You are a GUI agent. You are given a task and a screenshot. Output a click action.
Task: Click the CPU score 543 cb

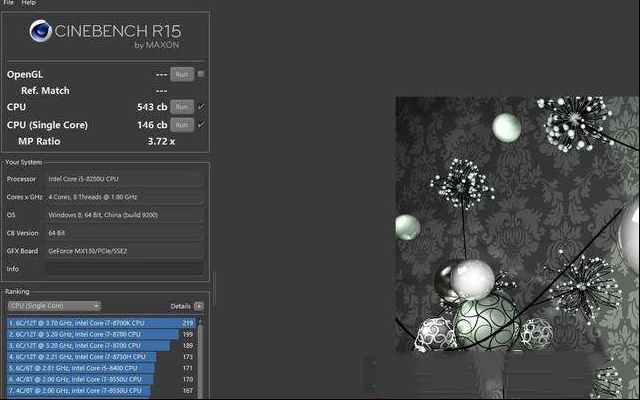tap(152, 107)
